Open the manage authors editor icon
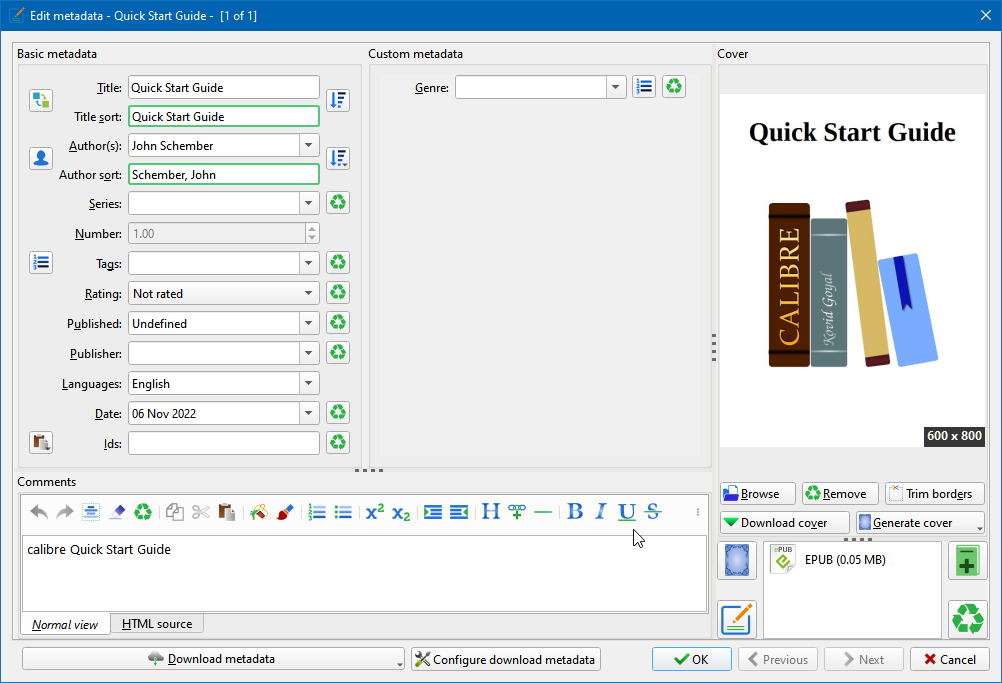 [x=41, y=158]
